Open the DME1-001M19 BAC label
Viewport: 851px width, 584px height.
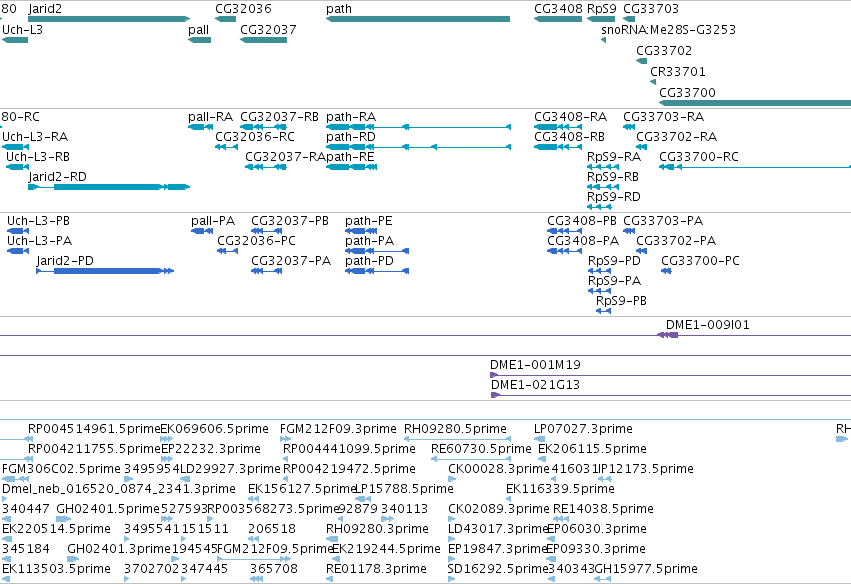(x=535, y=365)
